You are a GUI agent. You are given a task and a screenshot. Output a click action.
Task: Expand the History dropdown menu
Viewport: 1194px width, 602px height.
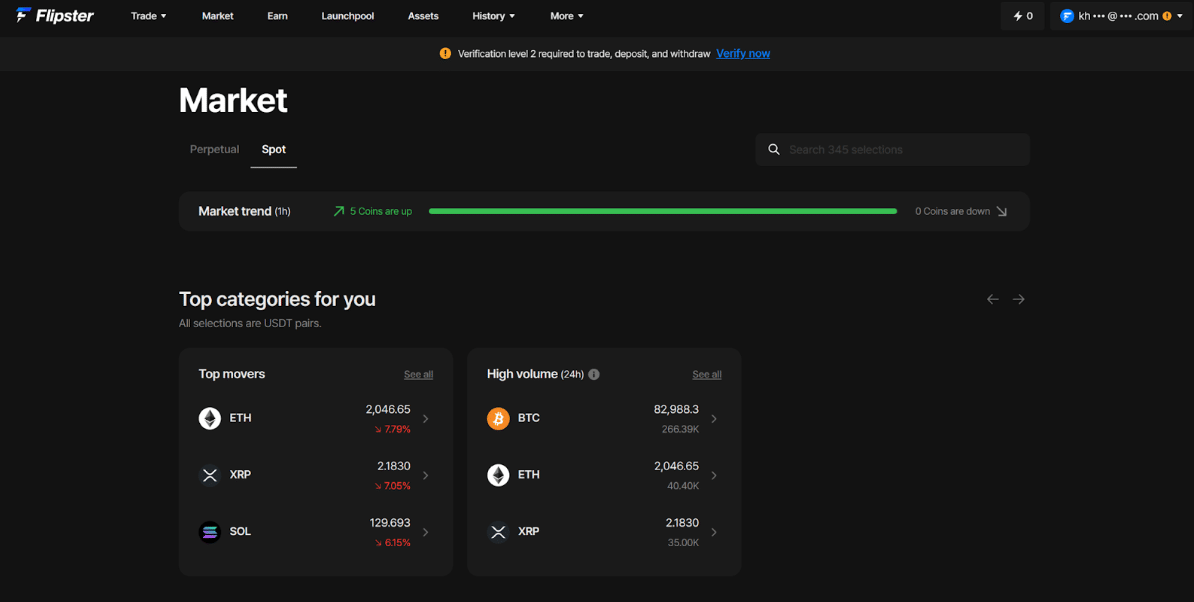pos(493,16)
